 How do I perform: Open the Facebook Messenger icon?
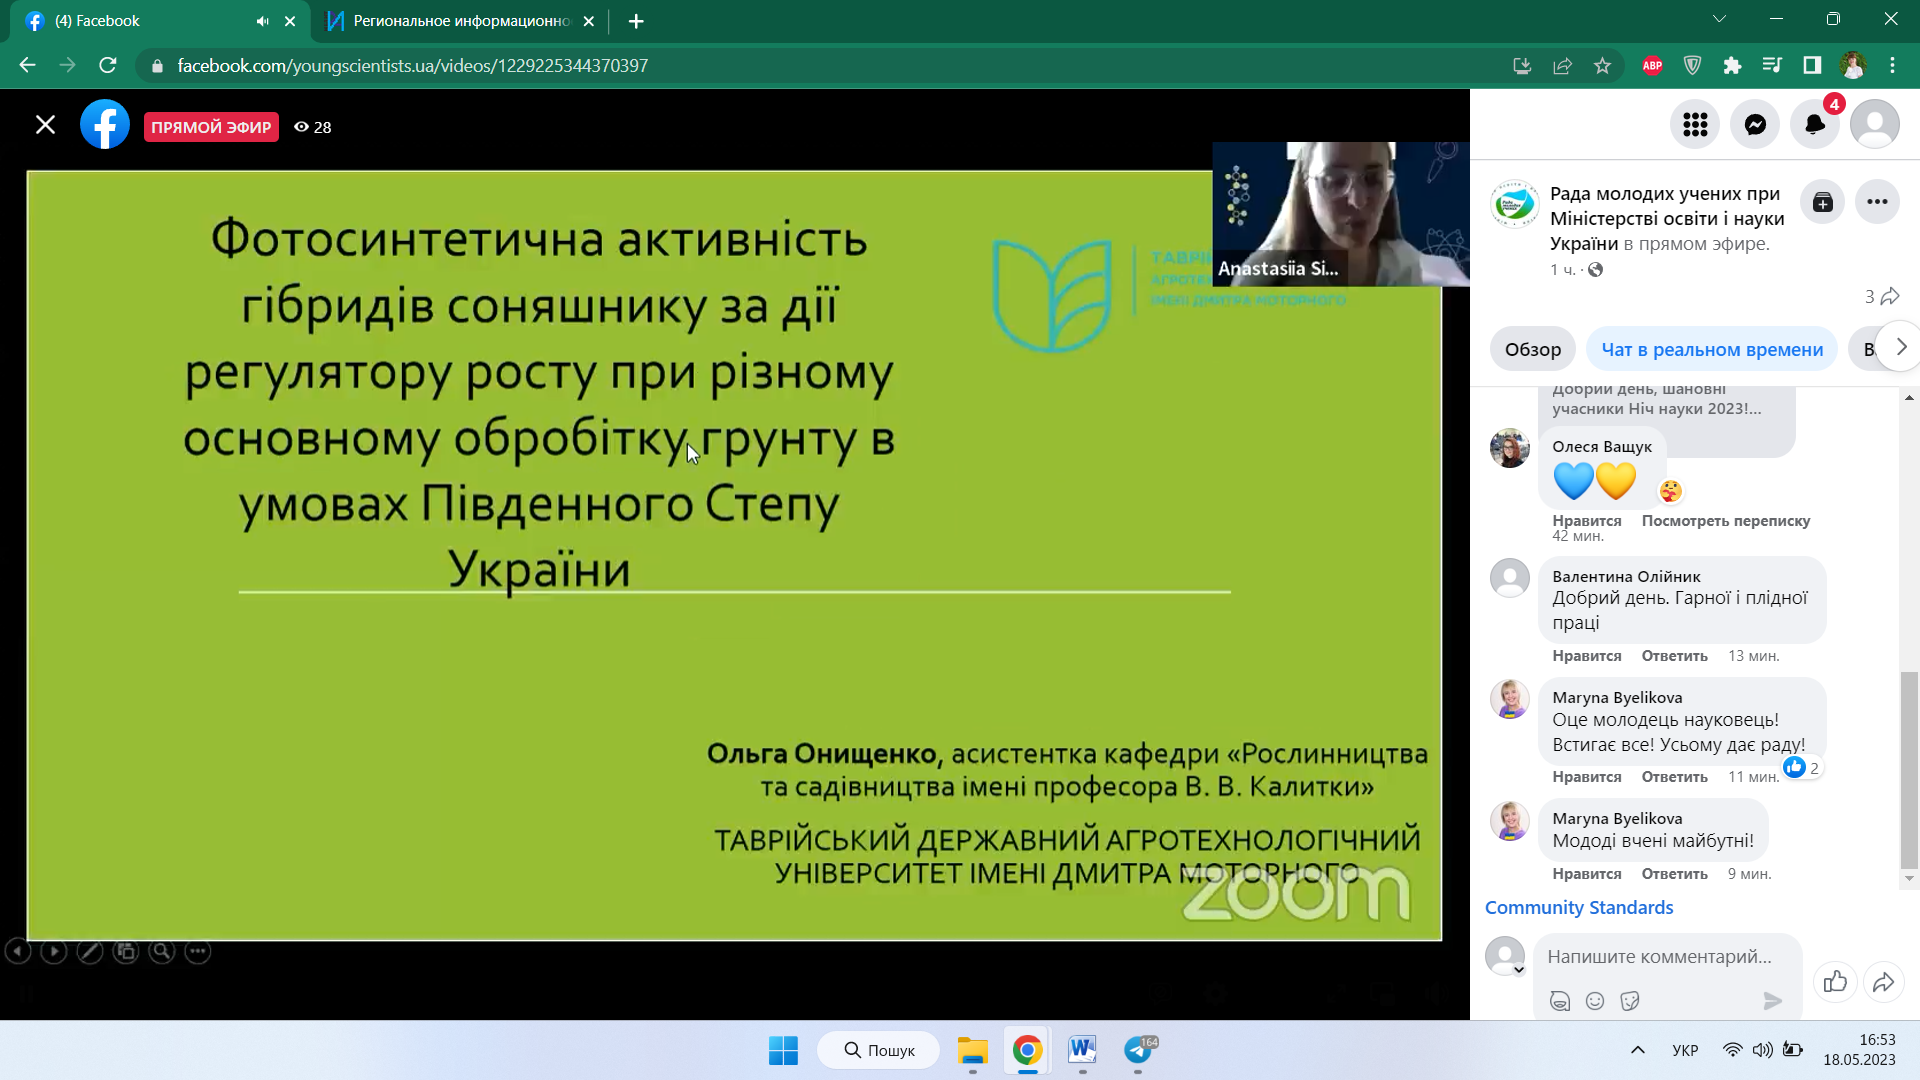click(1755, 125)
